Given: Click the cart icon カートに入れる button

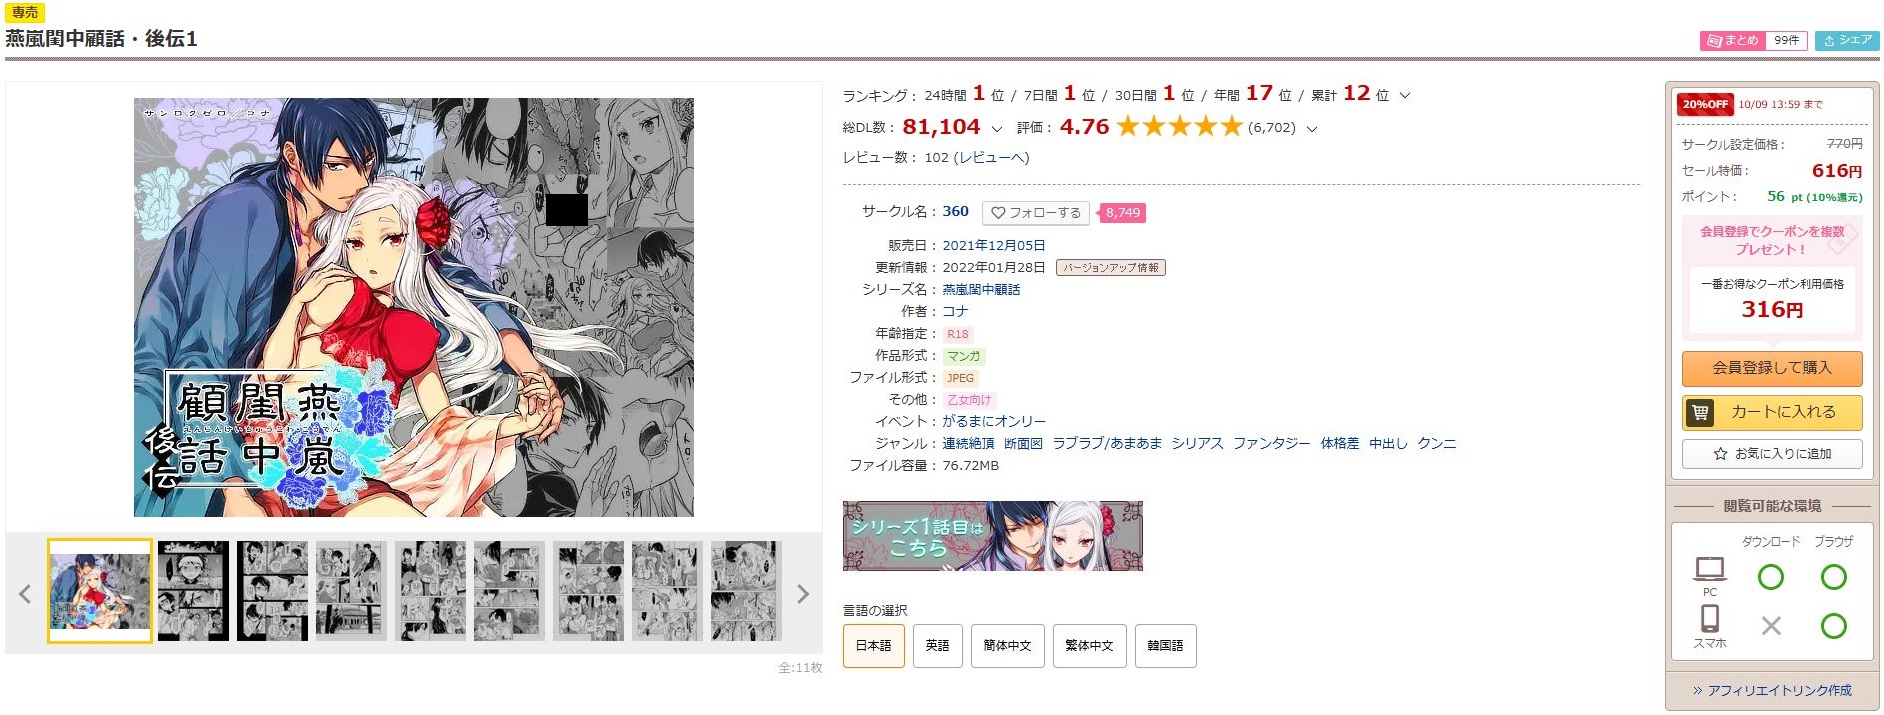Looking at the screenshot, I should 1772,412.
